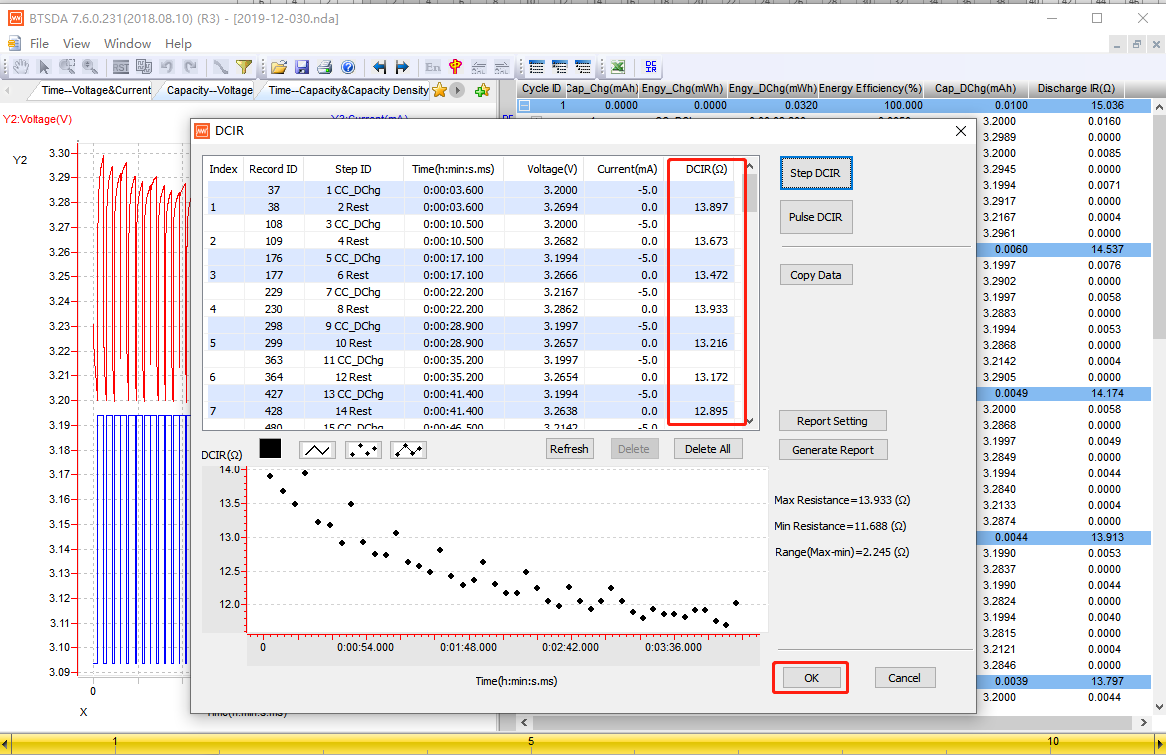The image size is (1166, 755).
Task: Switch to the Time--Voltage&Current tab
Action: point(96,90)
